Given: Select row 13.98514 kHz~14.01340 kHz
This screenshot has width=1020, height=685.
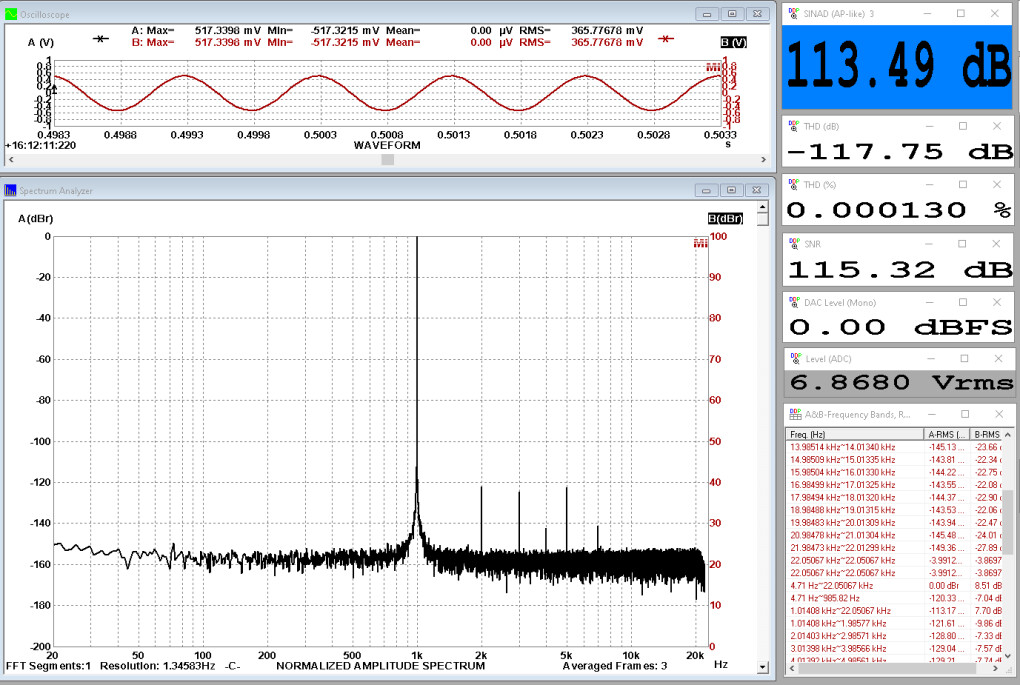Looking at the screenshot, I should pos(894,447).
